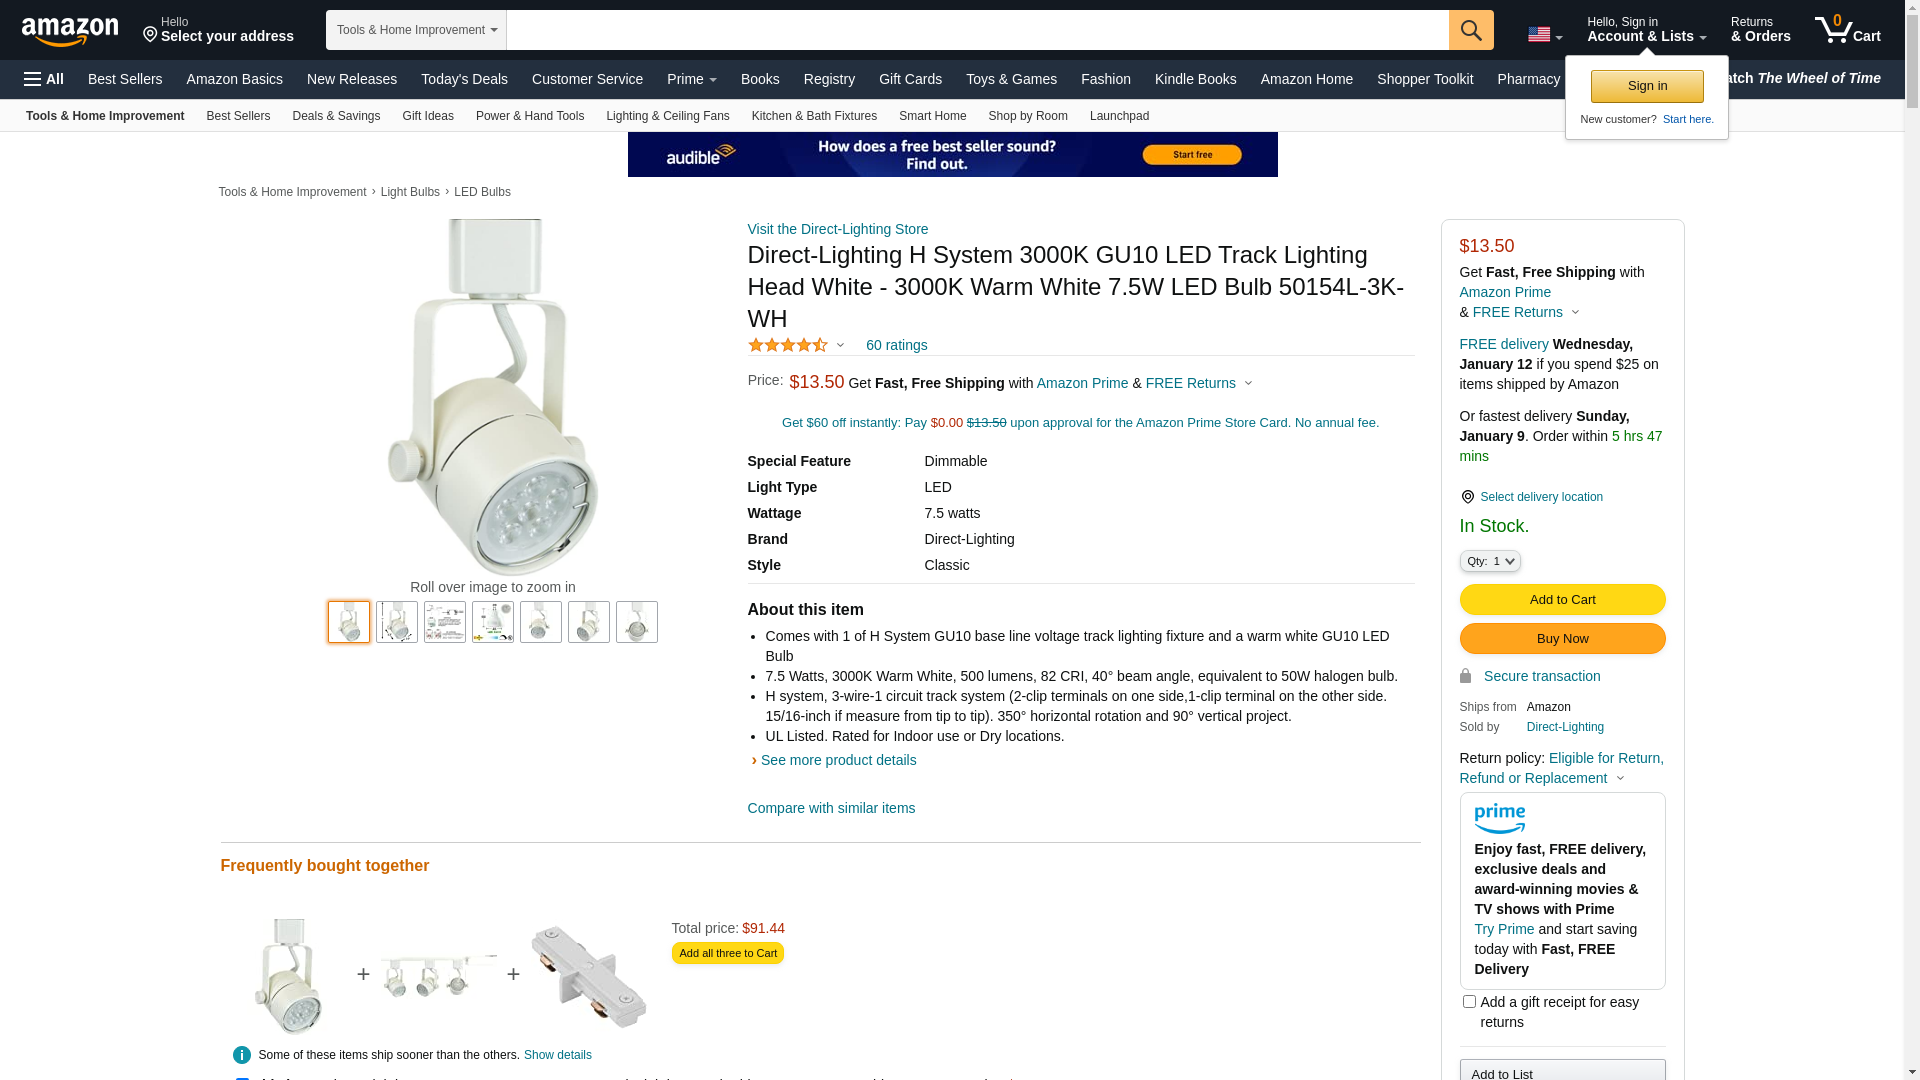Click Add all three to Cart

click(x=727, y=953)
